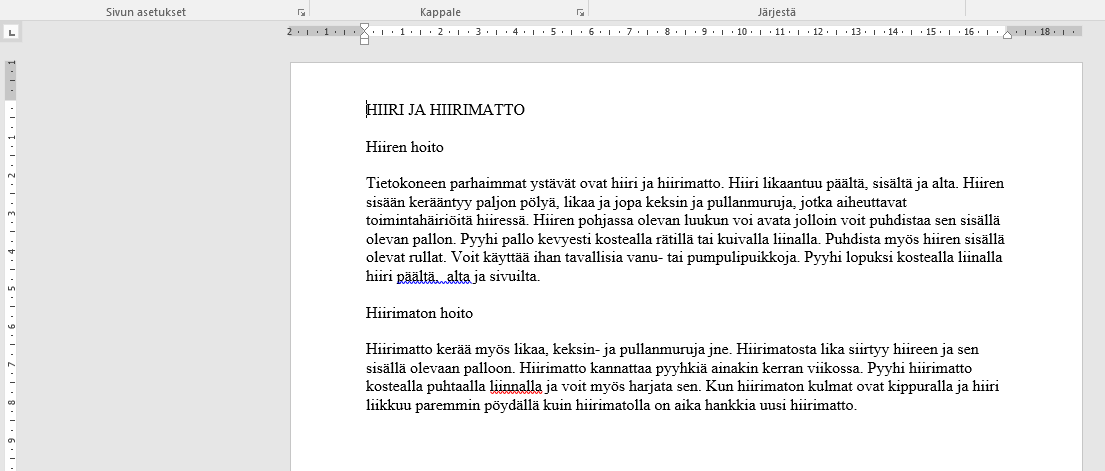Open the Kappale dialog launcher arrow
Screen dimensions: 1105x471
(x=580, y=13)
